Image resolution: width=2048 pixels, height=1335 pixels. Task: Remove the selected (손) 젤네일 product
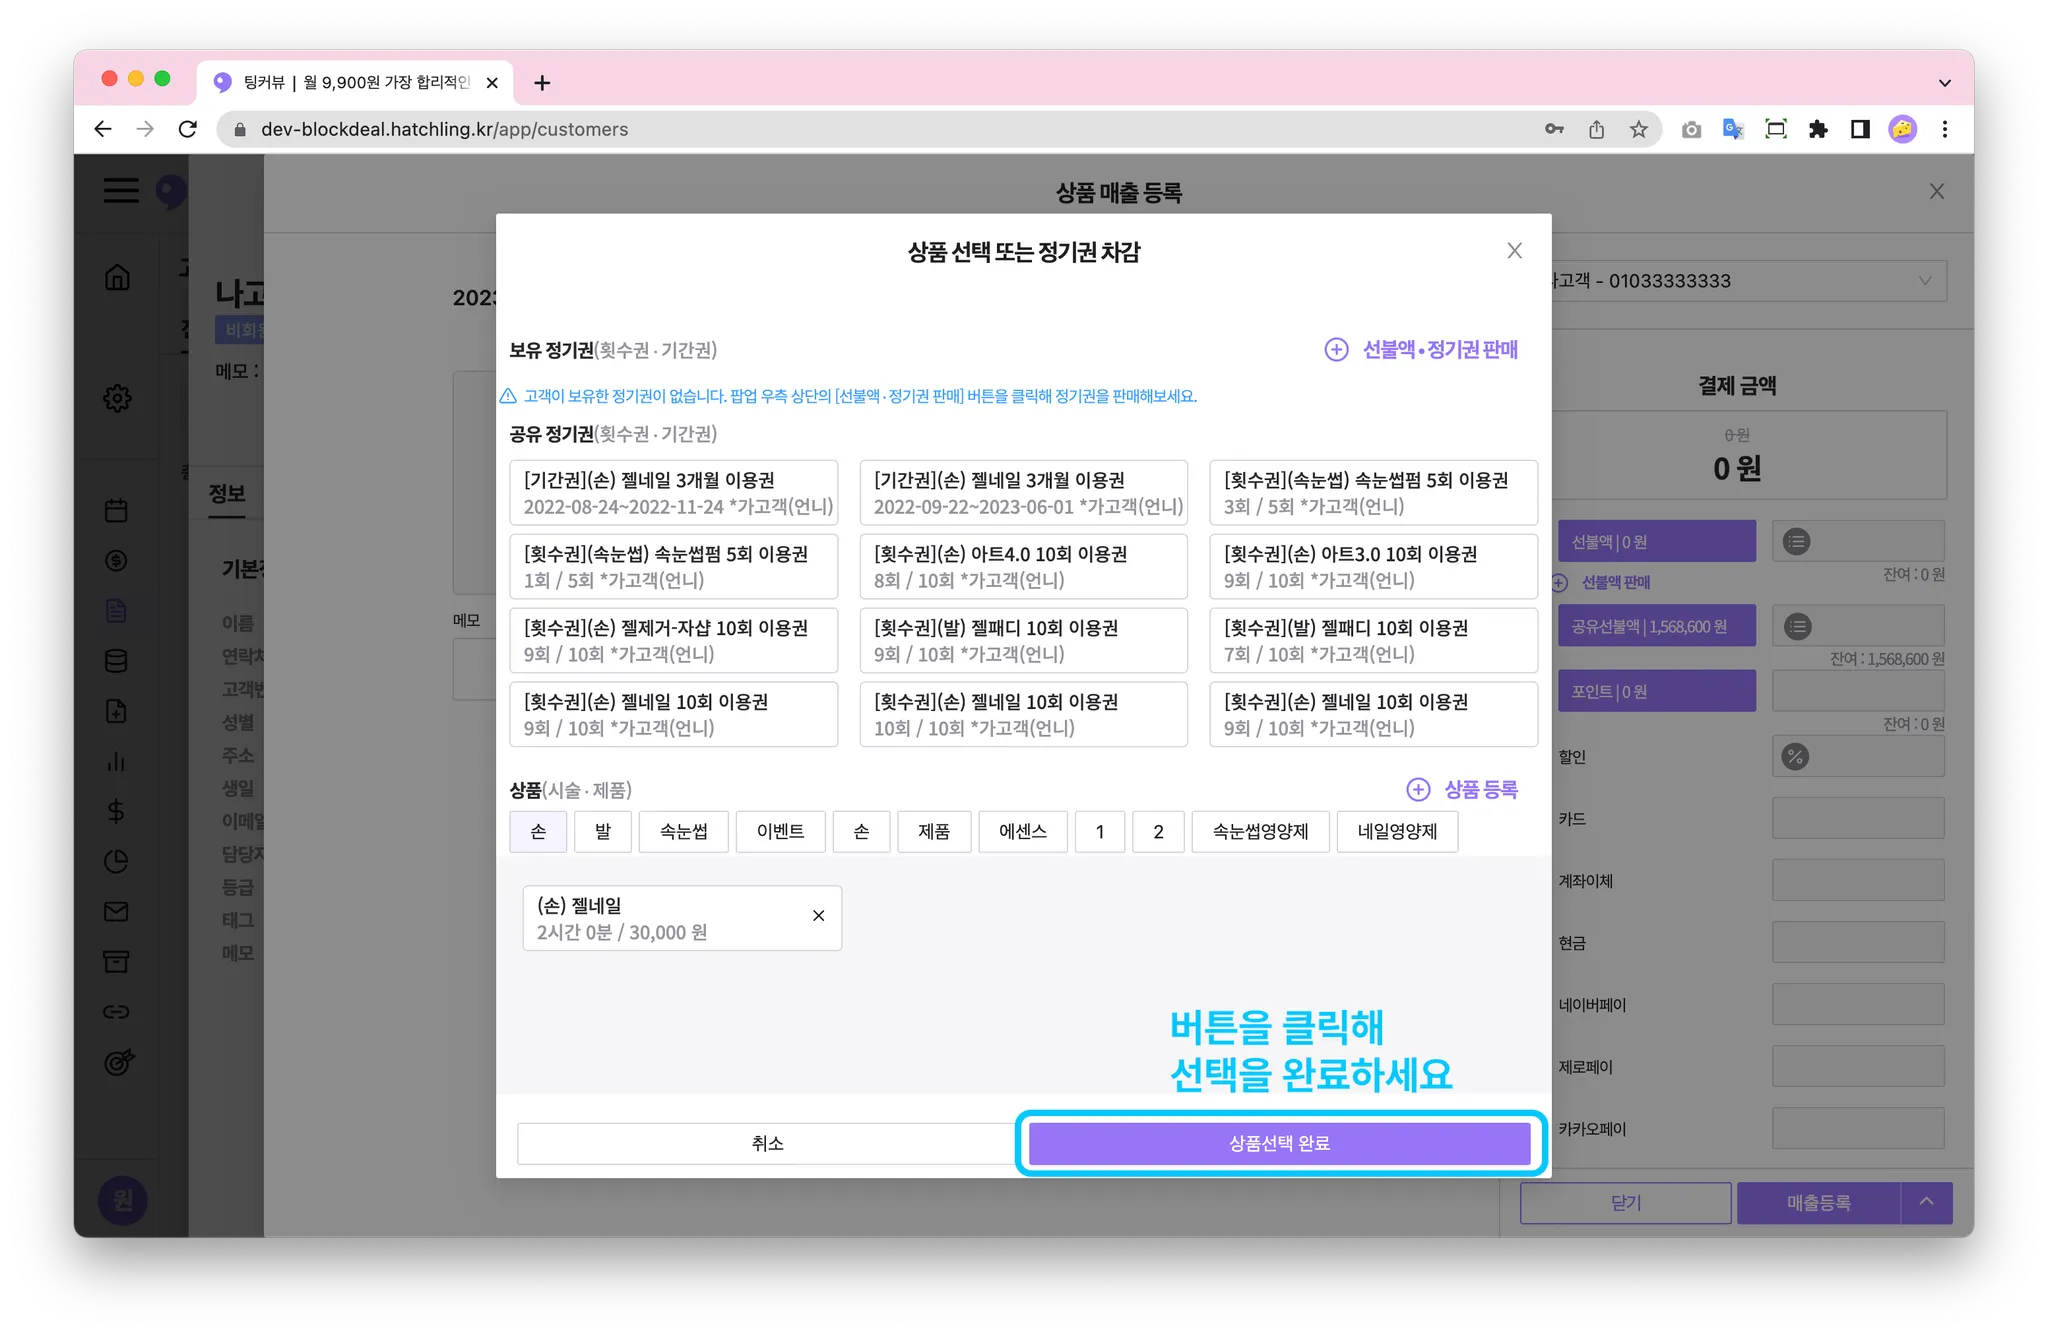pos(818,916)
